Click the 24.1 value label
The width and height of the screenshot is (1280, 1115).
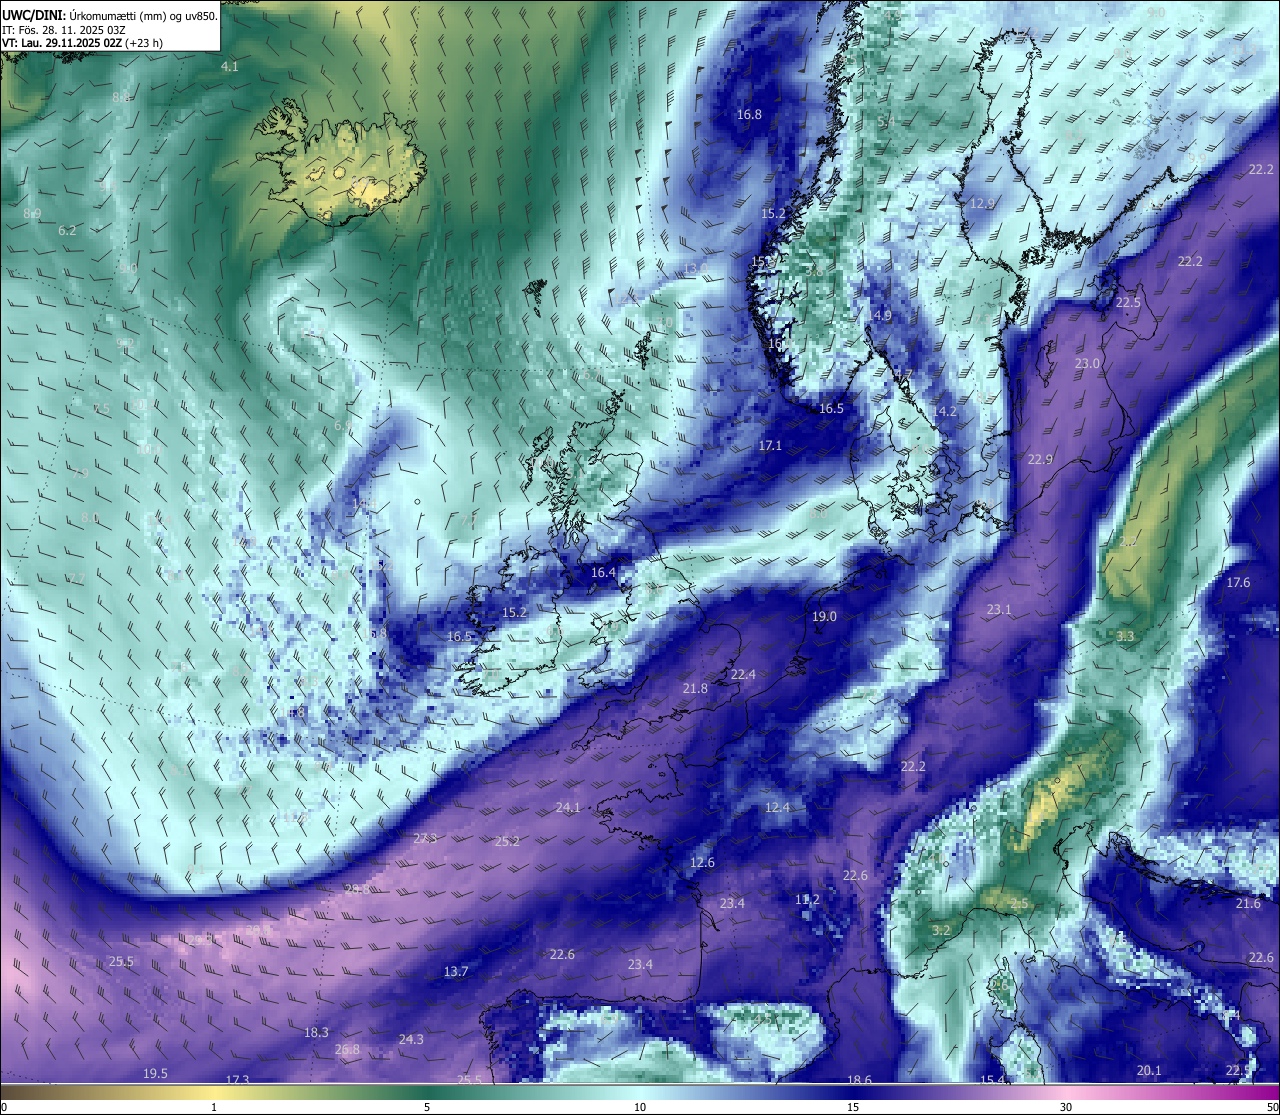point(568,807)
